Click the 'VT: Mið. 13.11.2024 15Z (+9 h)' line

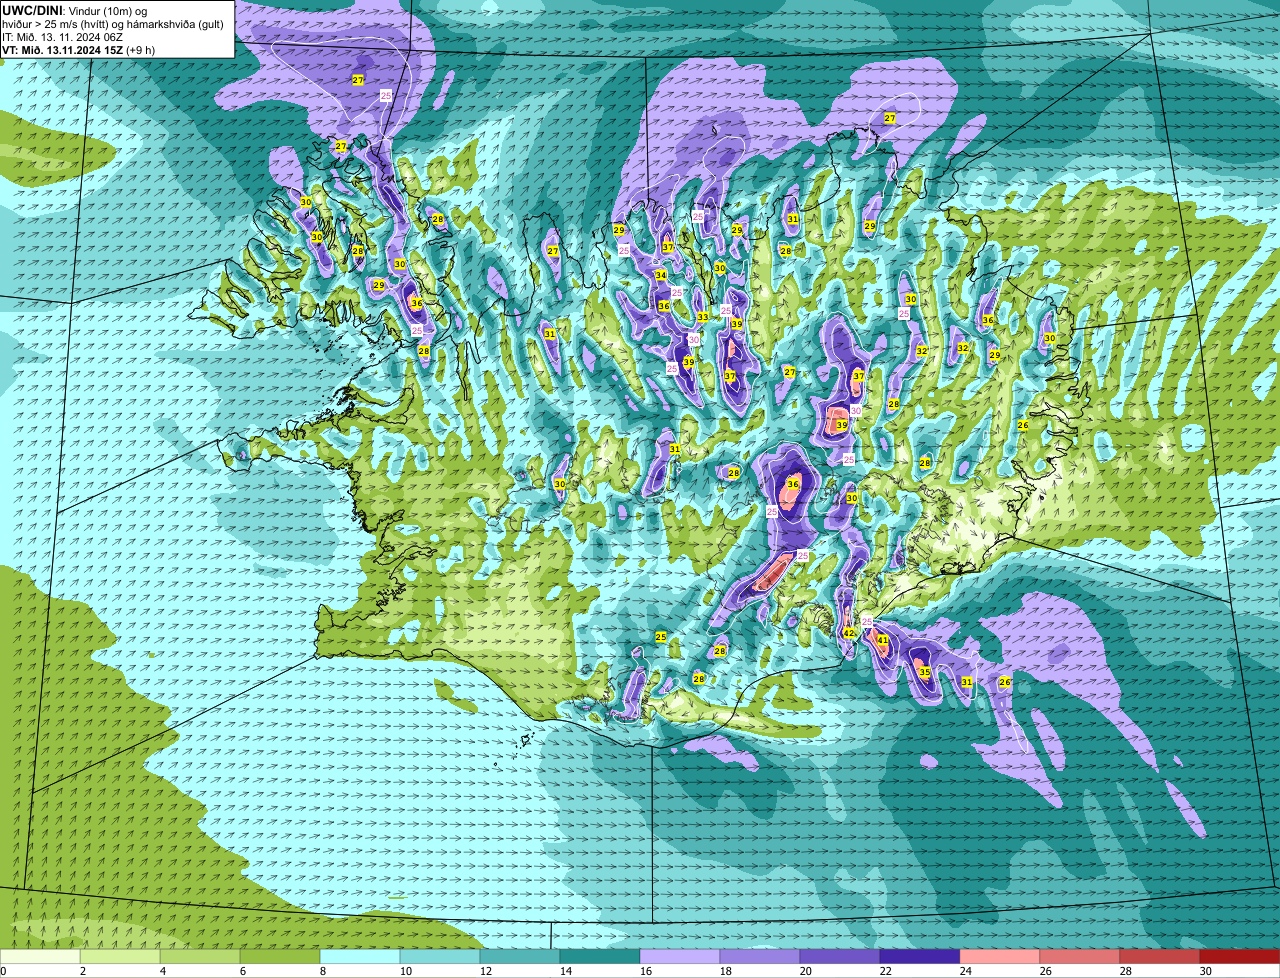click(x=79, y=50)
